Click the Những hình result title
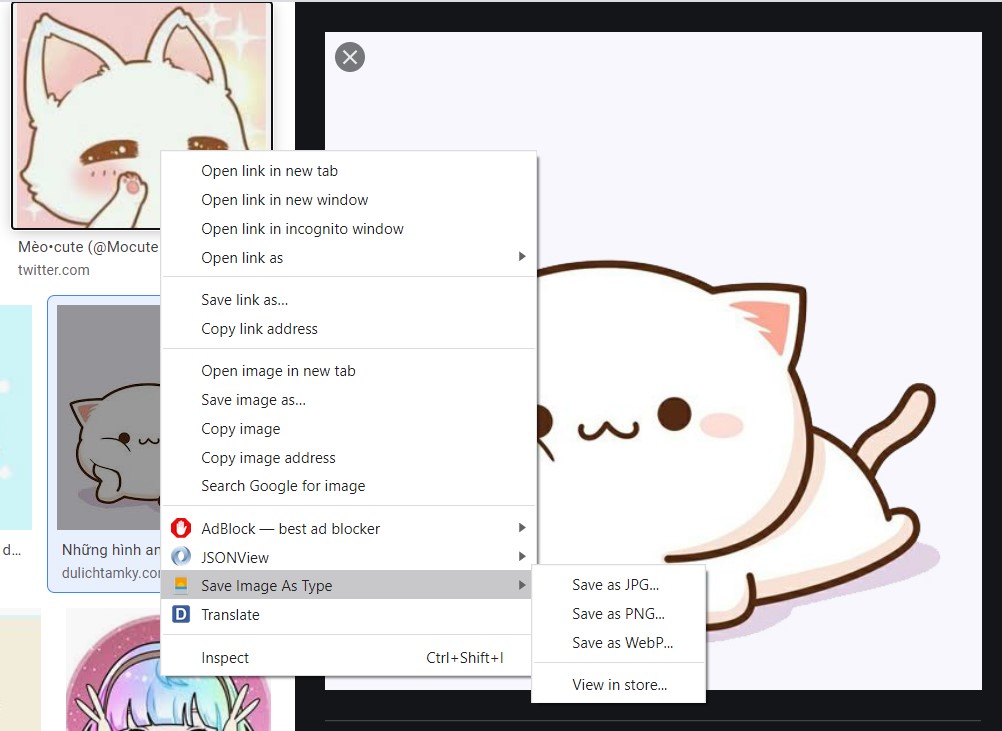The height and width of the screenshot is (731, 1002). (x=111, y=550)
